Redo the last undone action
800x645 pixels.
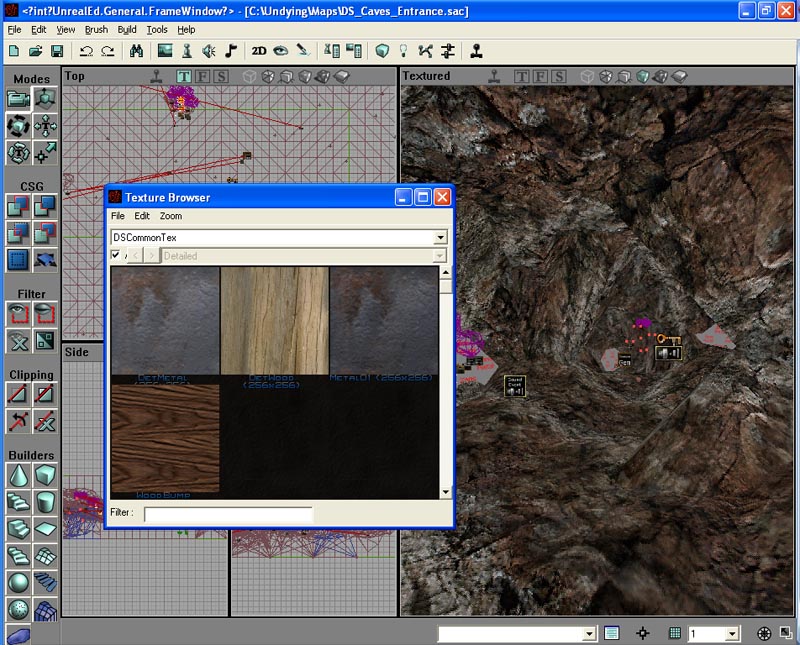pyautogui.click(x=108, y=51)
